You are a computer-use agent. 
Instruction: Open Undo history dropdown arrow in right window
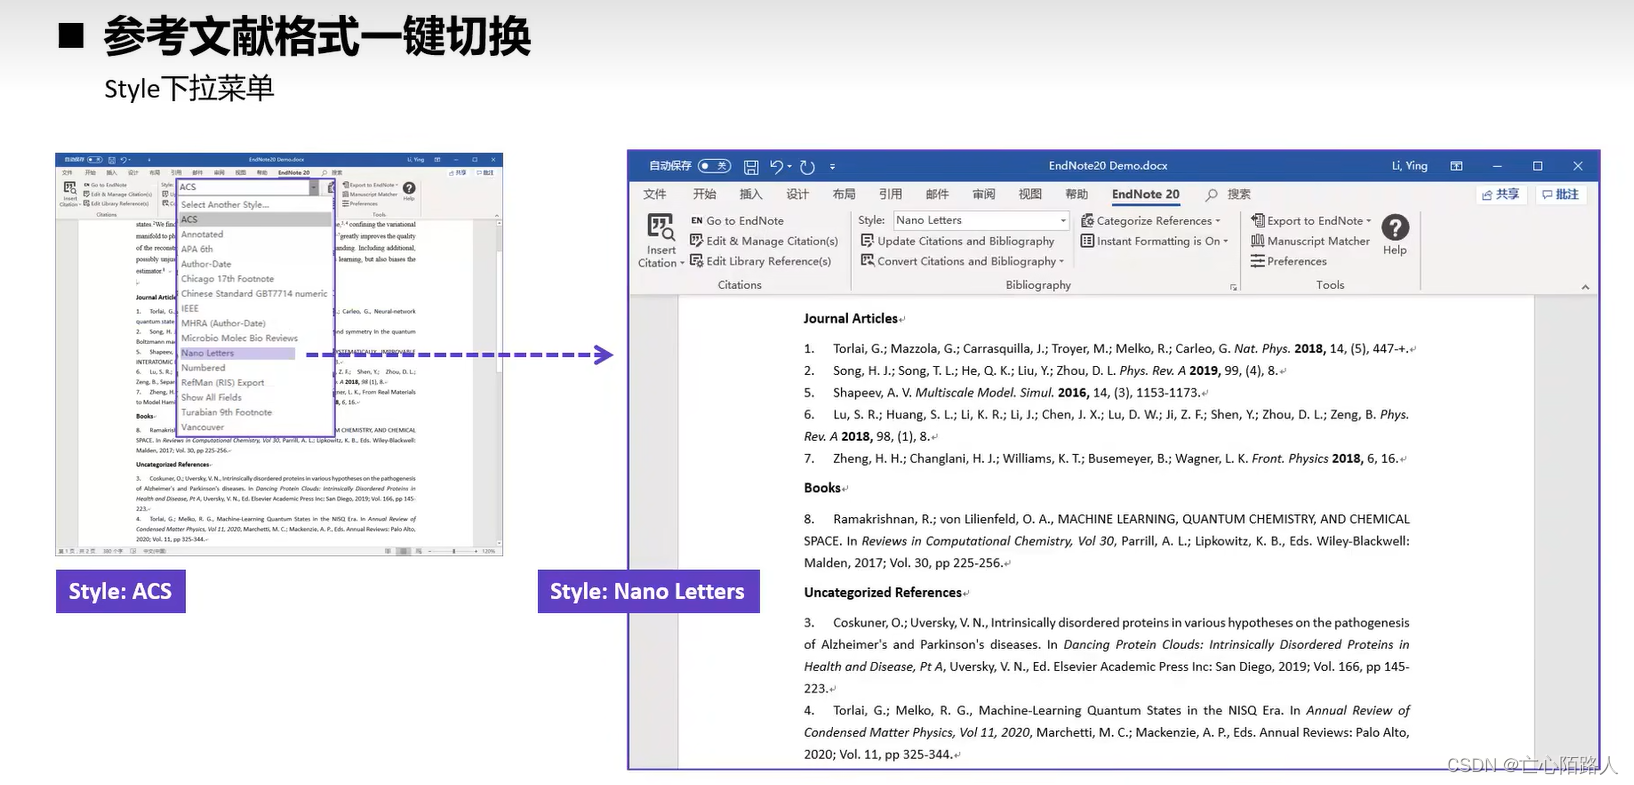pos(790,167)
